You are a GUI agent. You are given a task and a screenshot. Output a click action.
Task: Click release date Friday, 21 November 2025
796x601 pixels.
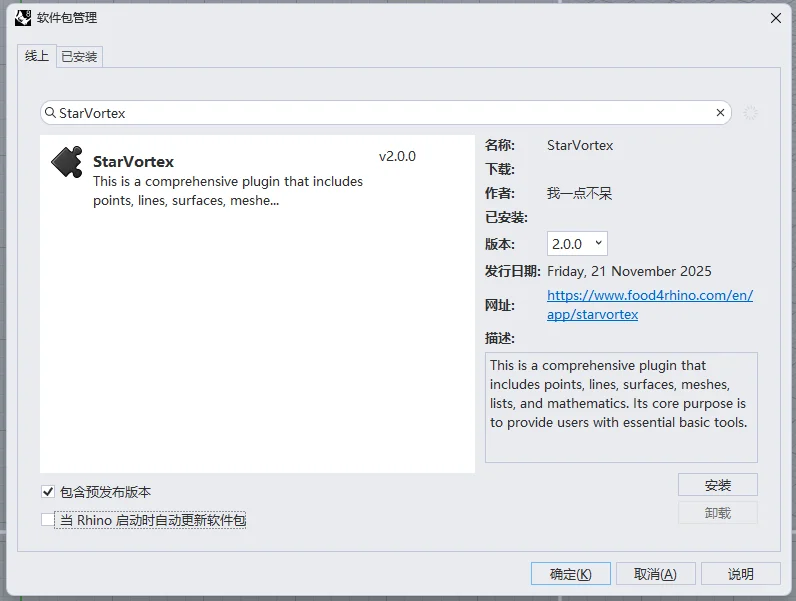[x=629, y=271]
